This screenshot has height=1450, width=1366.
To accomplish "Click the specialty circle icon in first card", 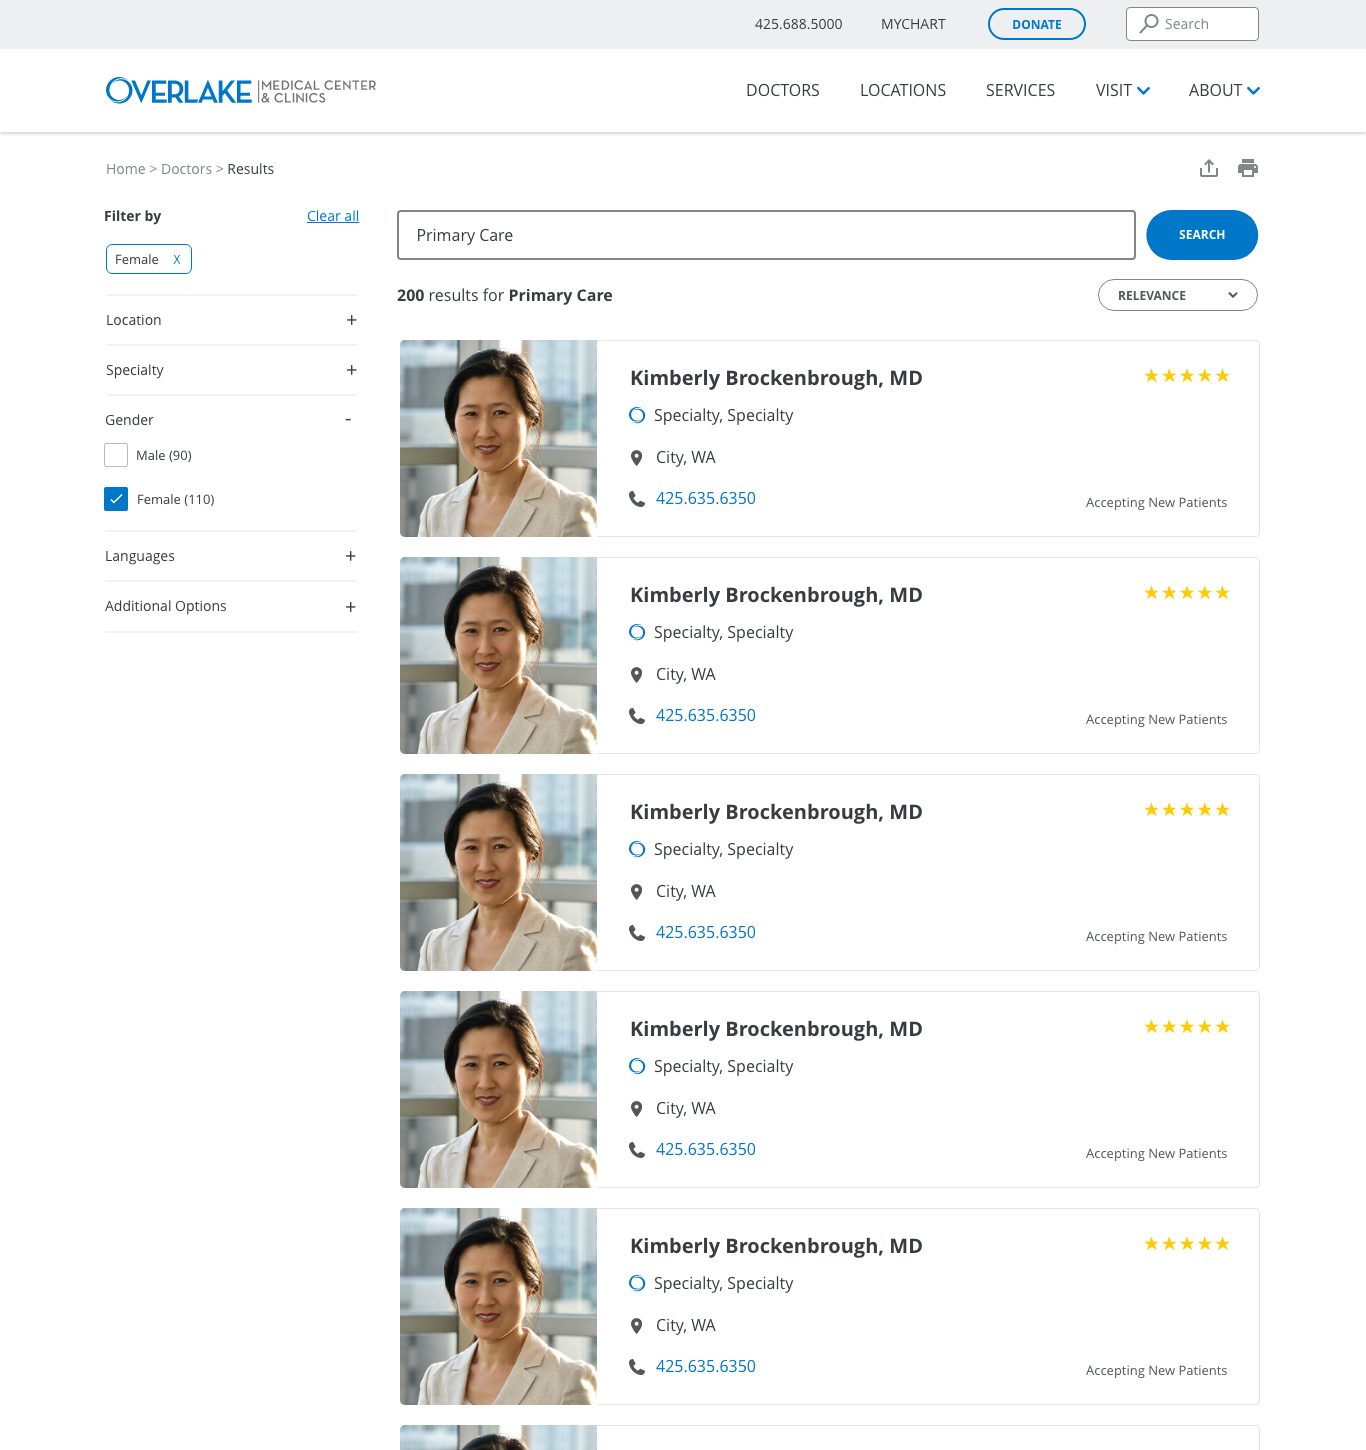I will (x=636, y=415).
